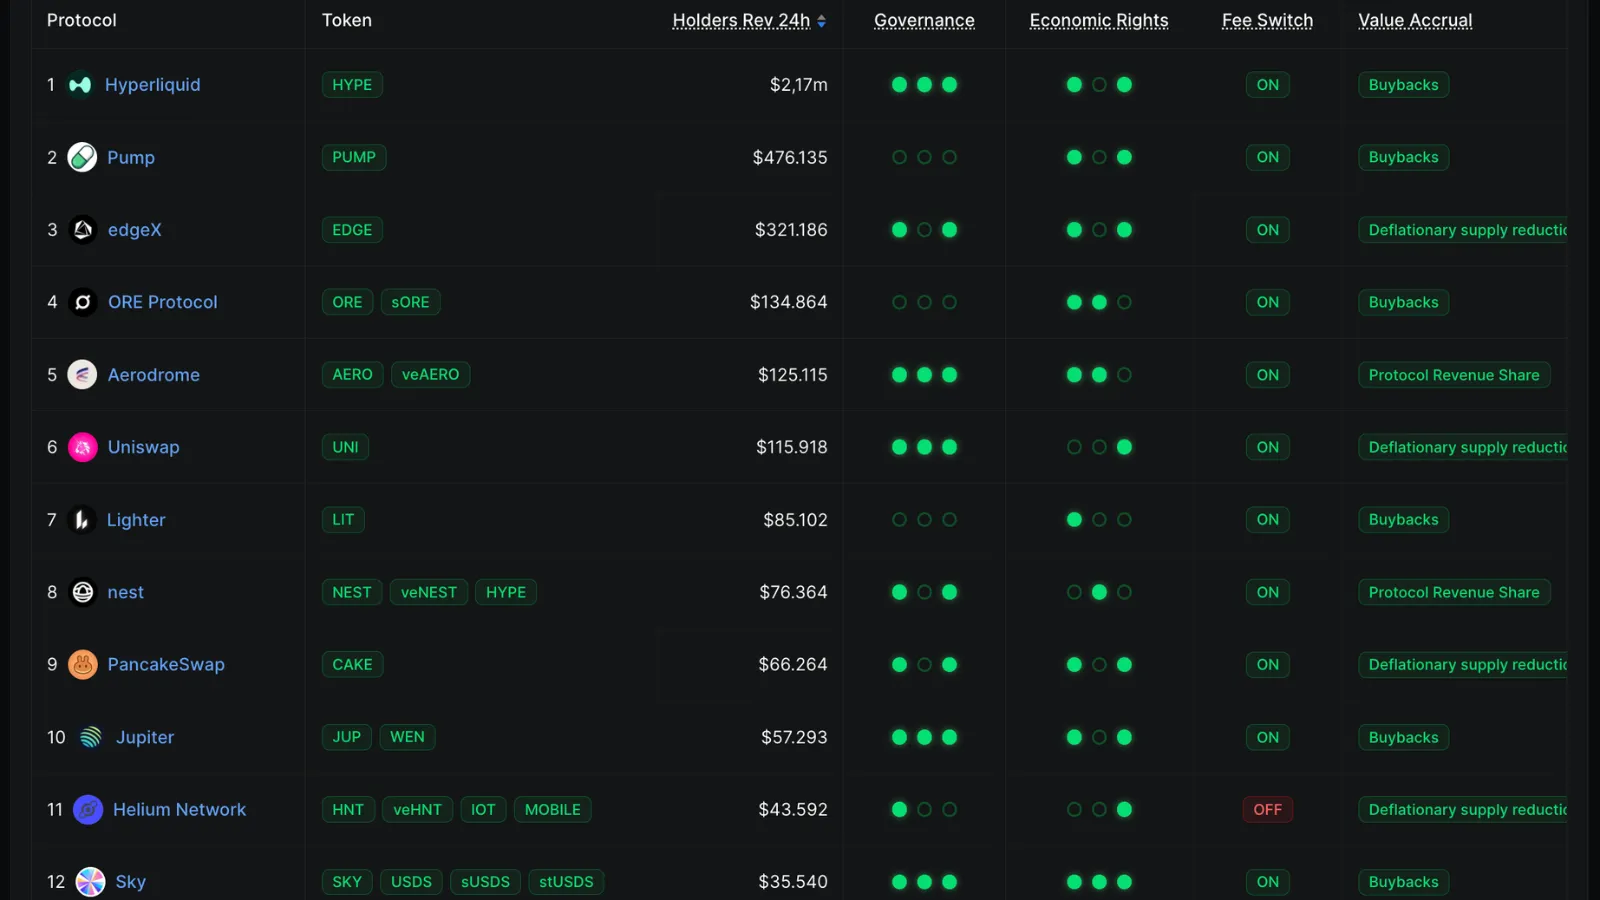Click the Protocol column header
The width and height of the screenshot is (1600, 900).
[x=82, y=20]
